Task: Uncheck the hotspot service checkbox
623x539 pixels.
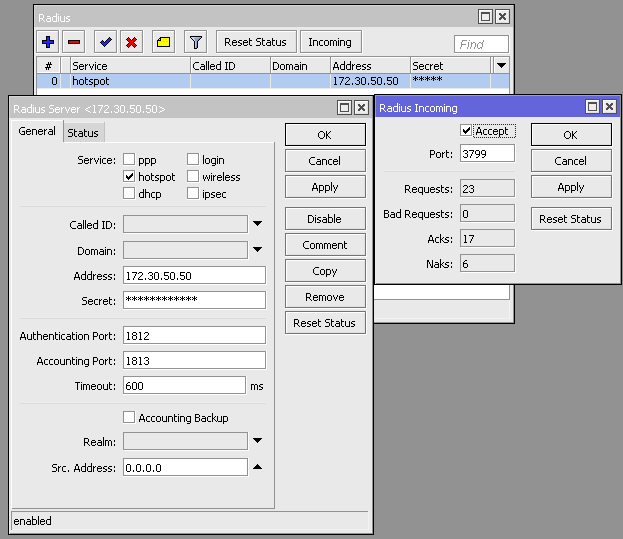Action: [x=128, y=177]
